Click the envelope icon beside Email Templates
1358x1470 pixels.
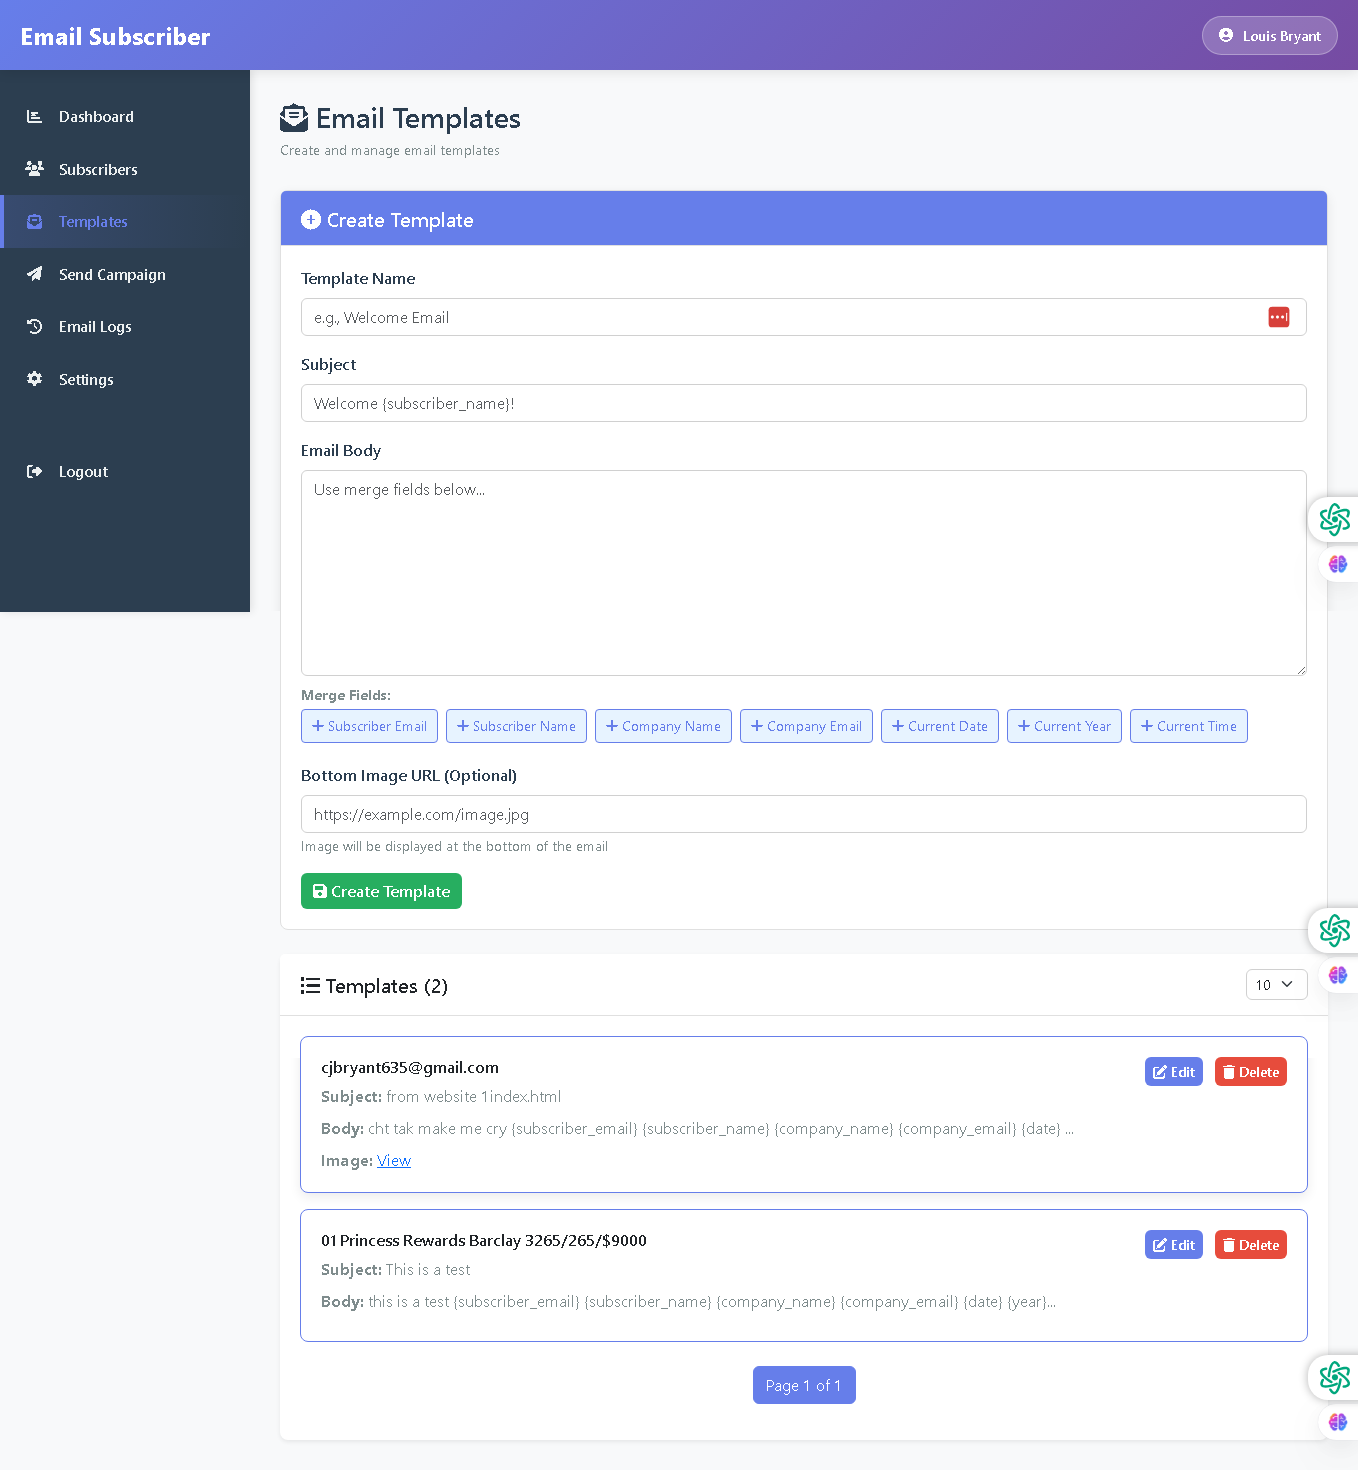(294, 117)
